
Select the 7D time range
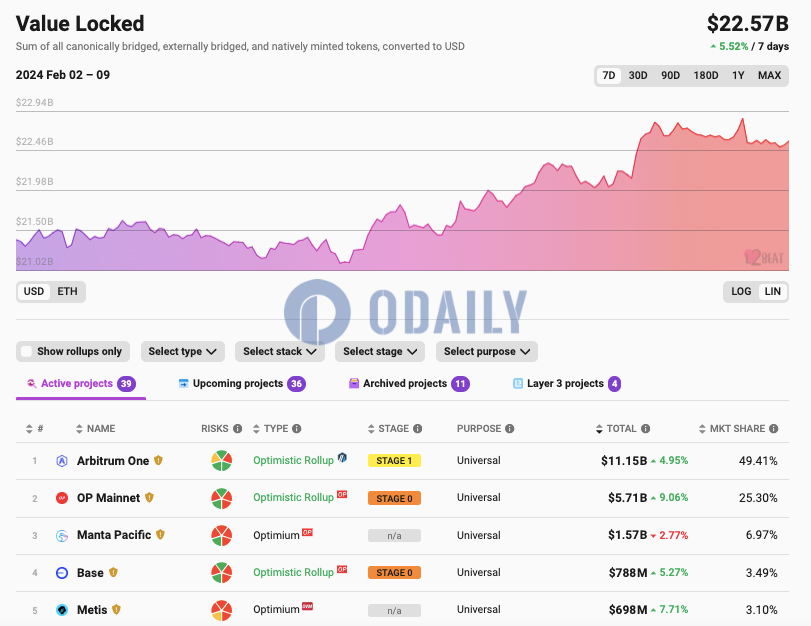click(x=609, y=76)
